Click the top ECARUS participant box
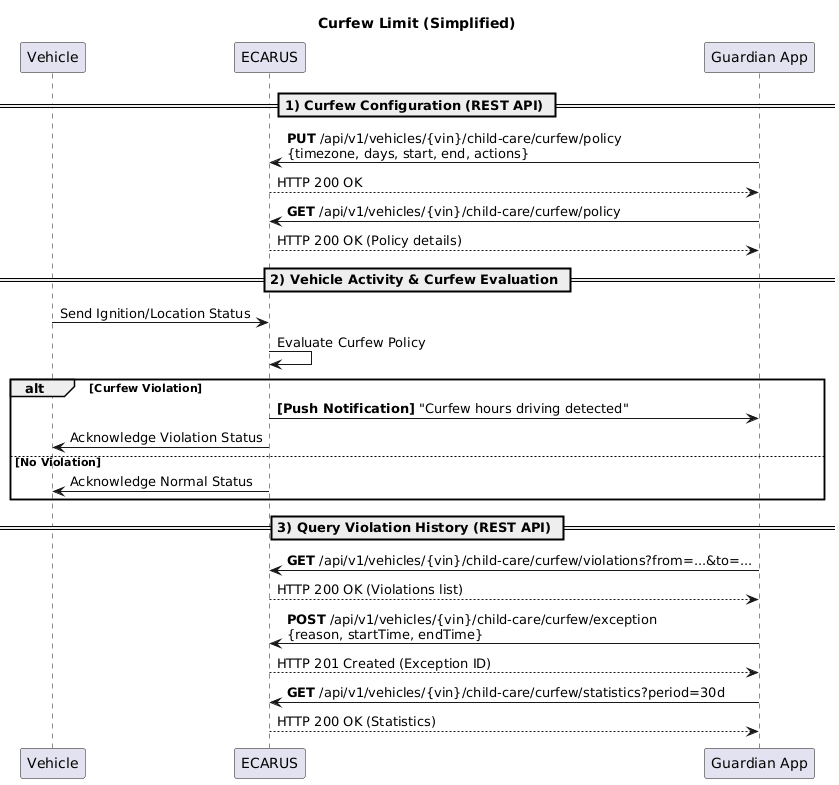The height and width of the screenshot is (785, 839). (270, 57)
